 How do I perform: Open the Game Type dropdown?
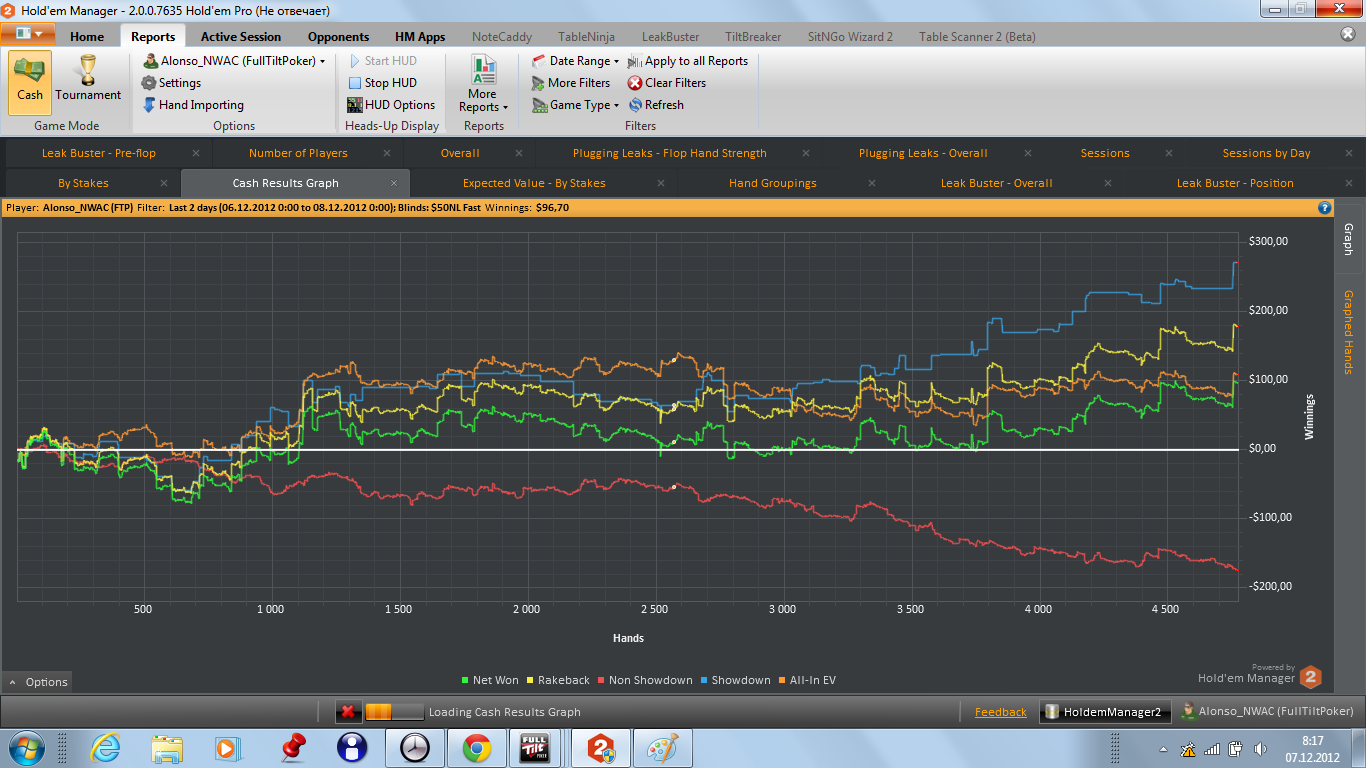click(x=576, y=105)
